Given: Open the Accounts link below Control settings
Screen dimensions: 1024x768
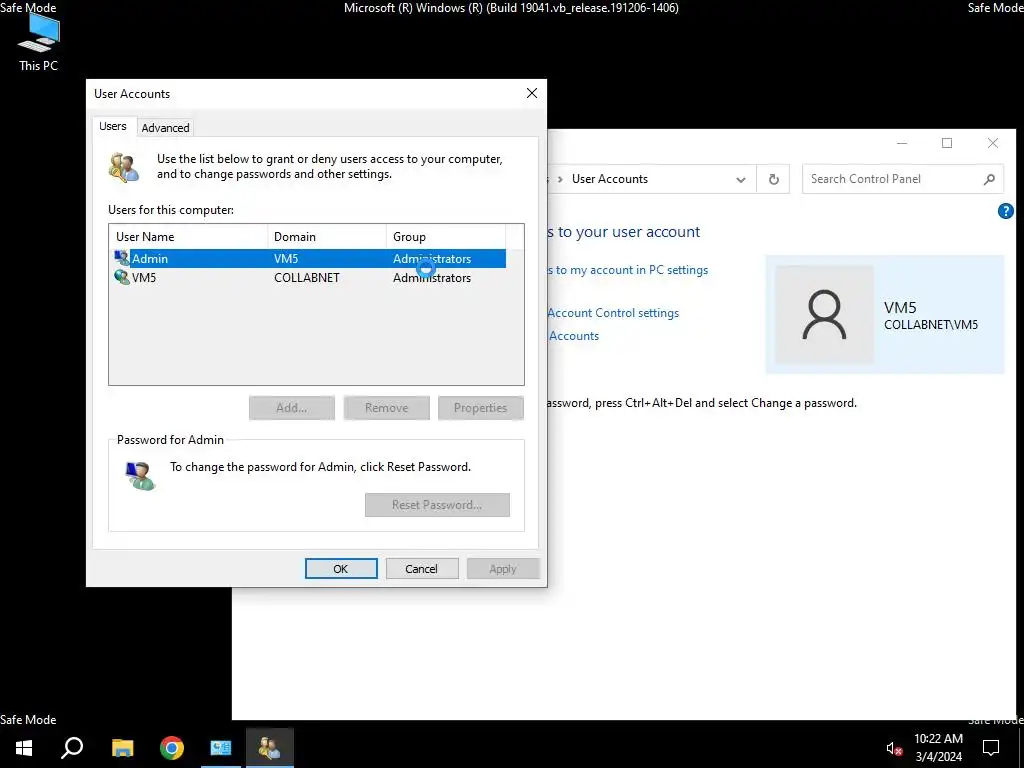Looking at the screenshot, I should (x=573, y=336).
